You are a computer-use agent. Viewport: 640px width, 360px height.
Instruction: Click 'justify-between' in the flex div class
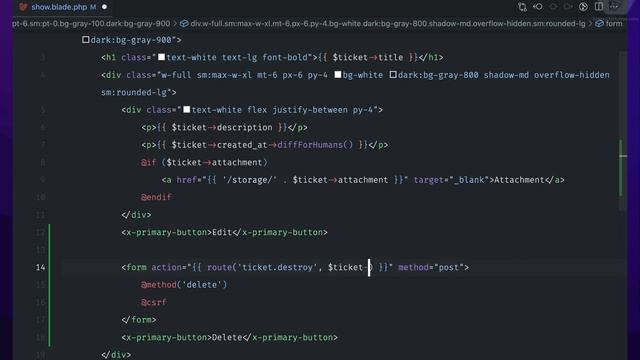[x=310, y=110]
